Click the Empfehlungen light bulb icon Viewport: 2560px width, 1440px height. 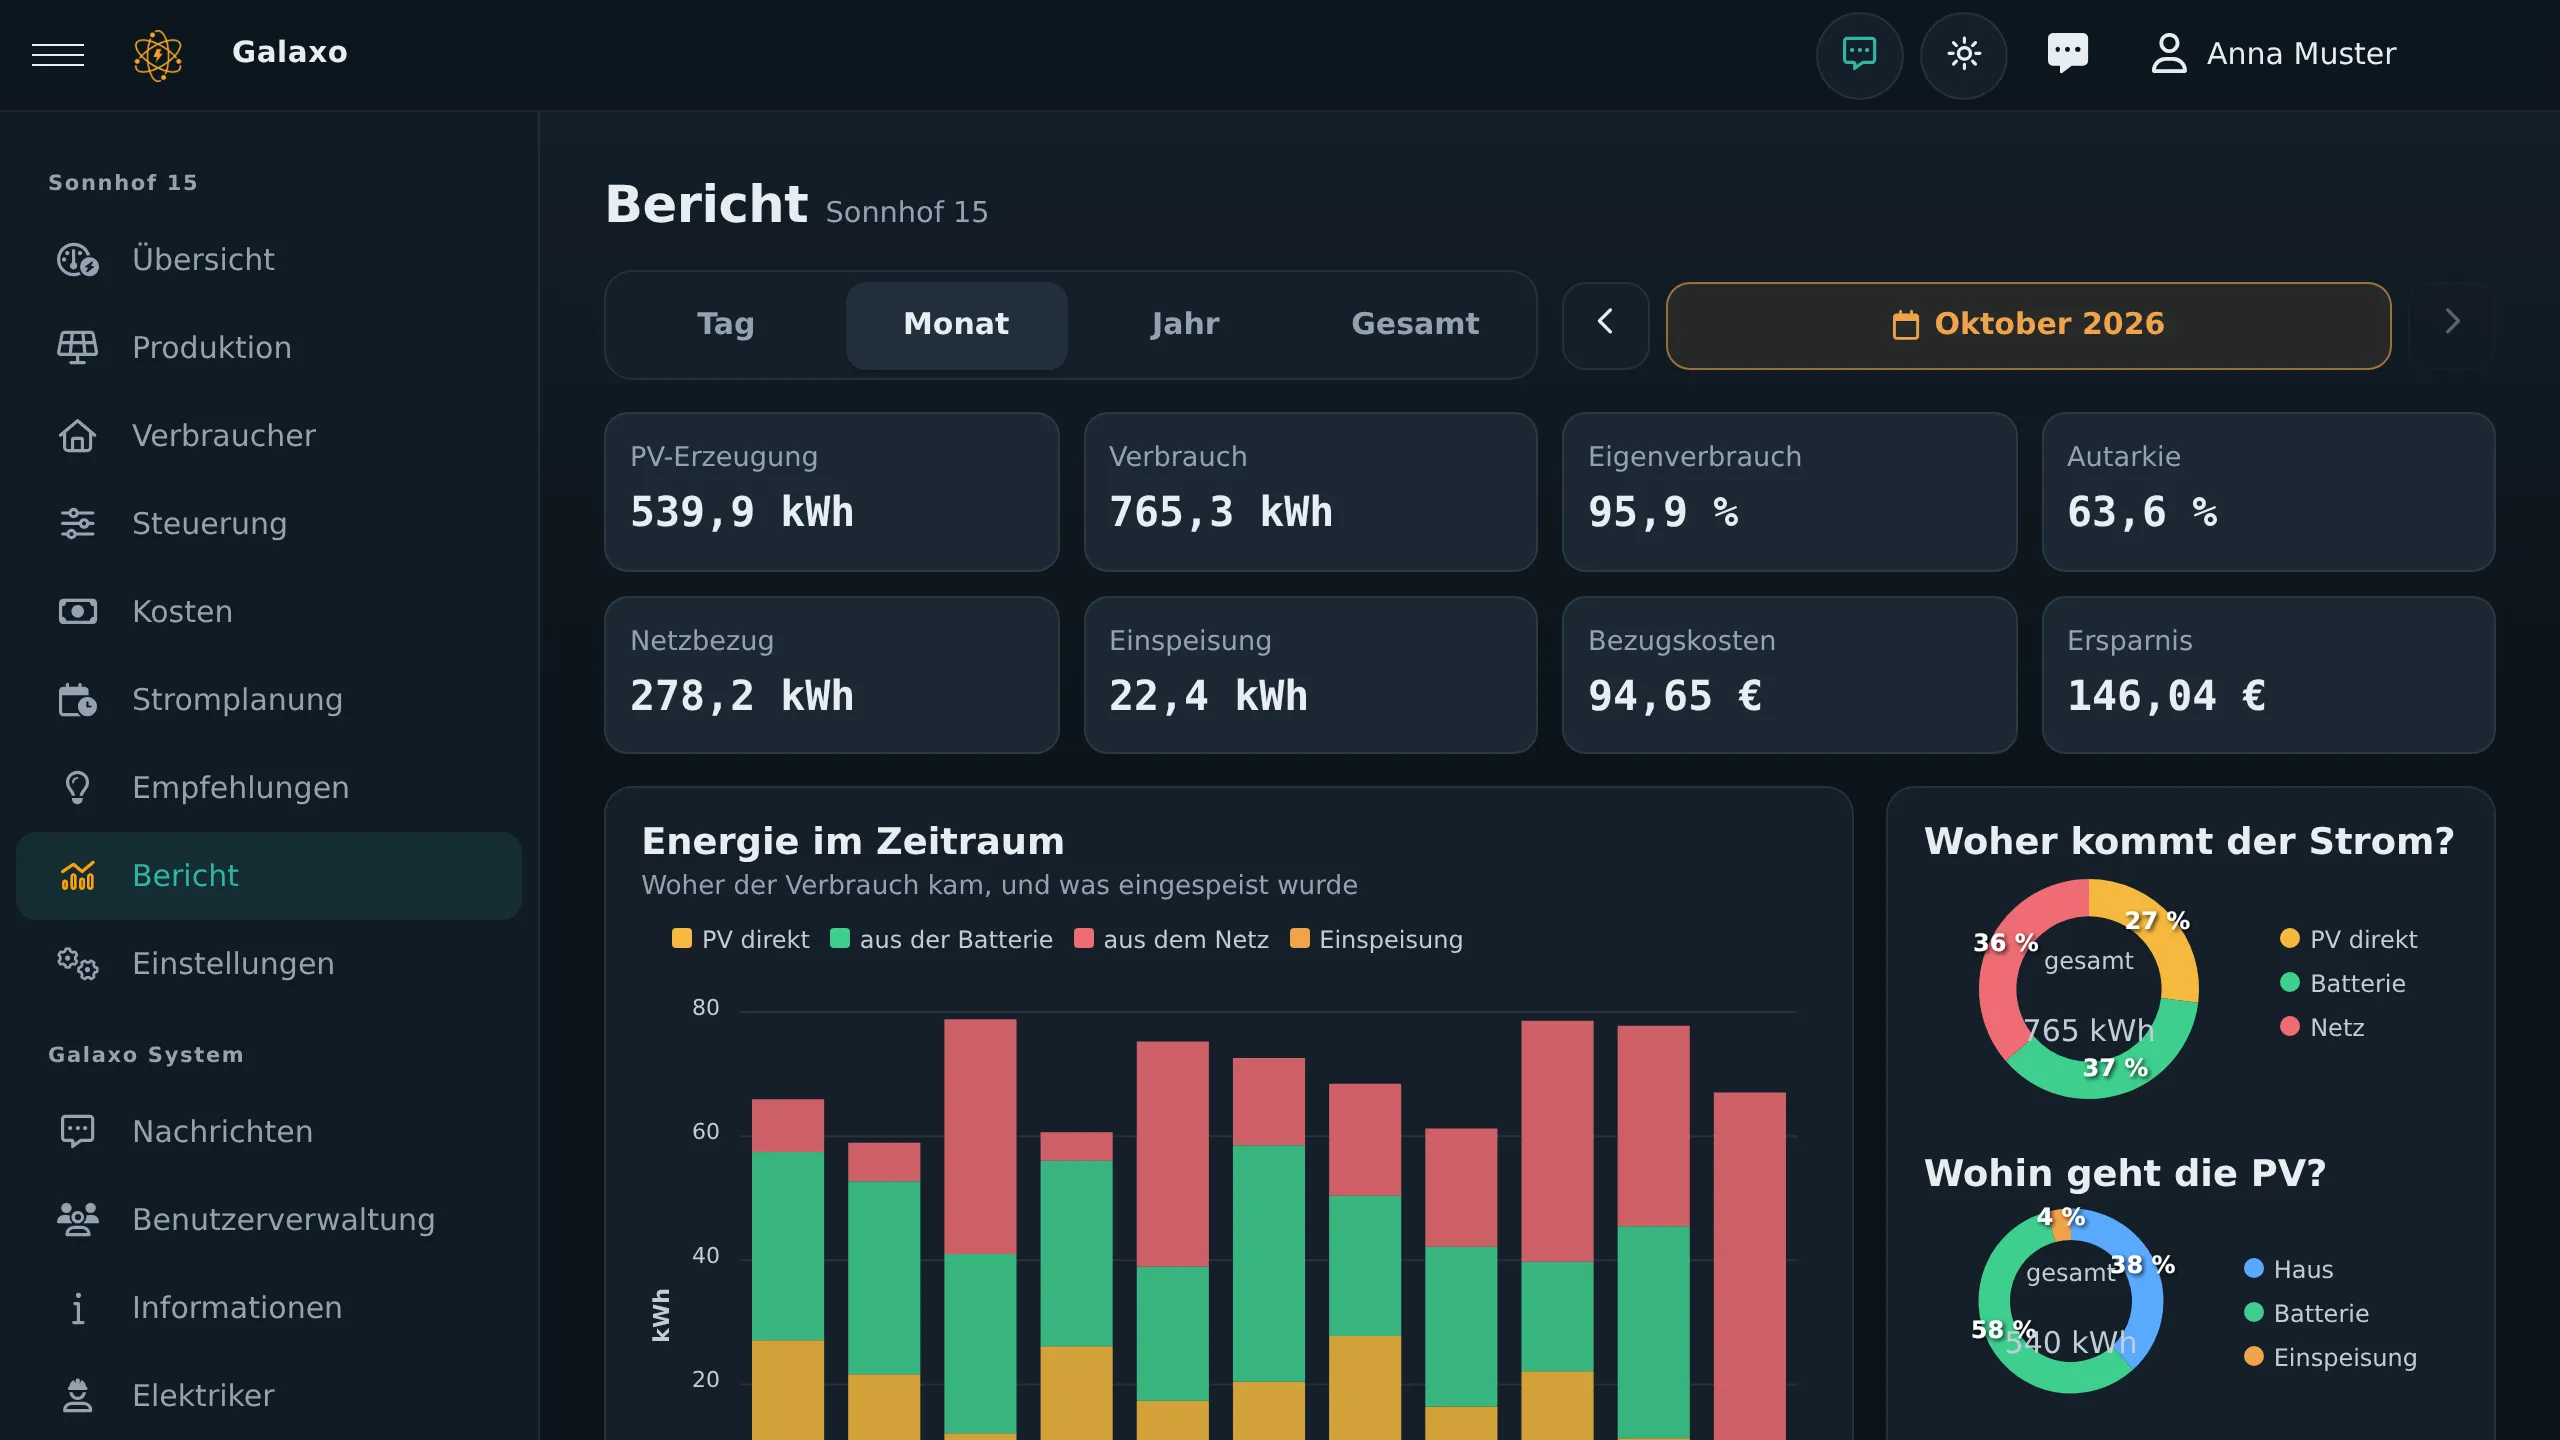click(78, 788)
